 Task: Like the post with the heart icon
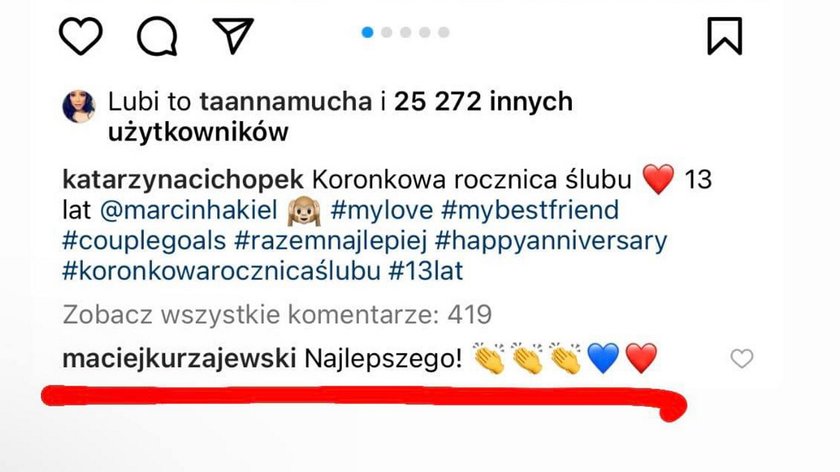pos(80,36)
